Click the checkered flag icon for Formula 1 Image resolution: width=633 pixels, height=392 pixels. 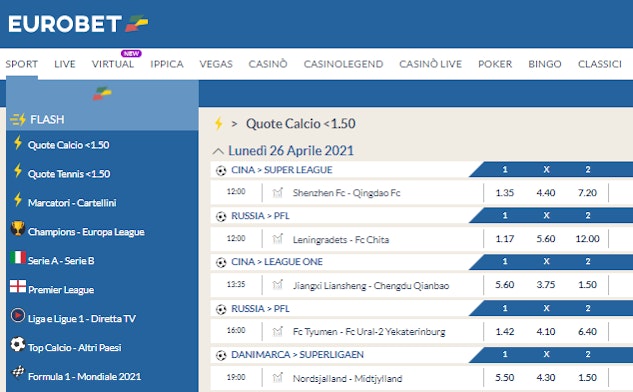click(x=18, y=372)
